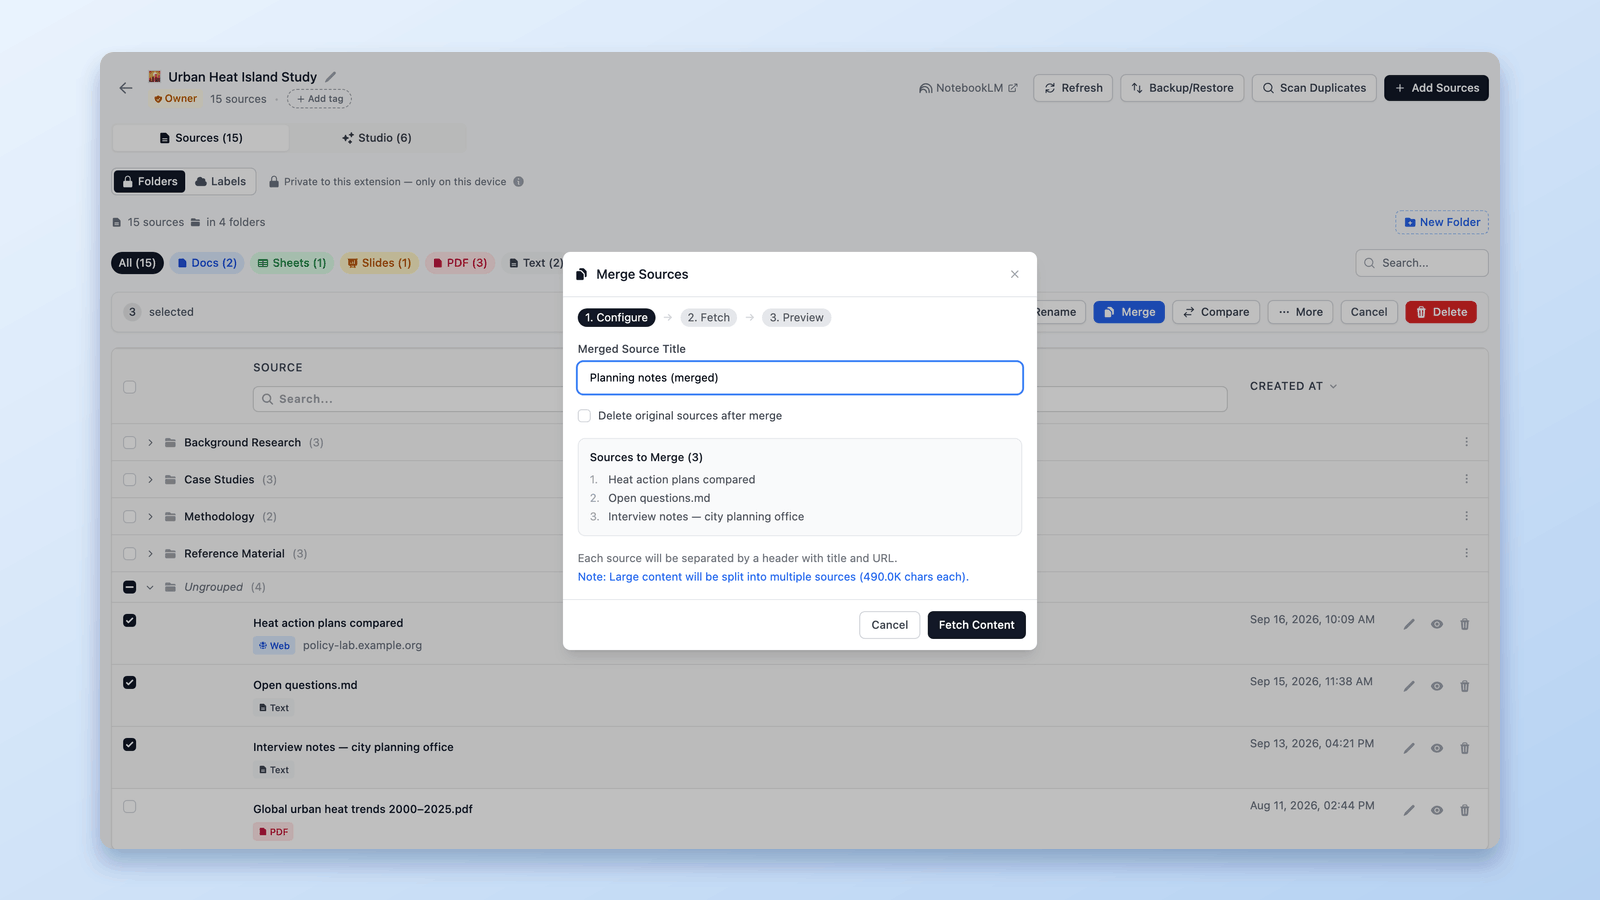Click the Merged Source Title field
The height and width of the screenshot is (900, 1600).
pos(800,378)
